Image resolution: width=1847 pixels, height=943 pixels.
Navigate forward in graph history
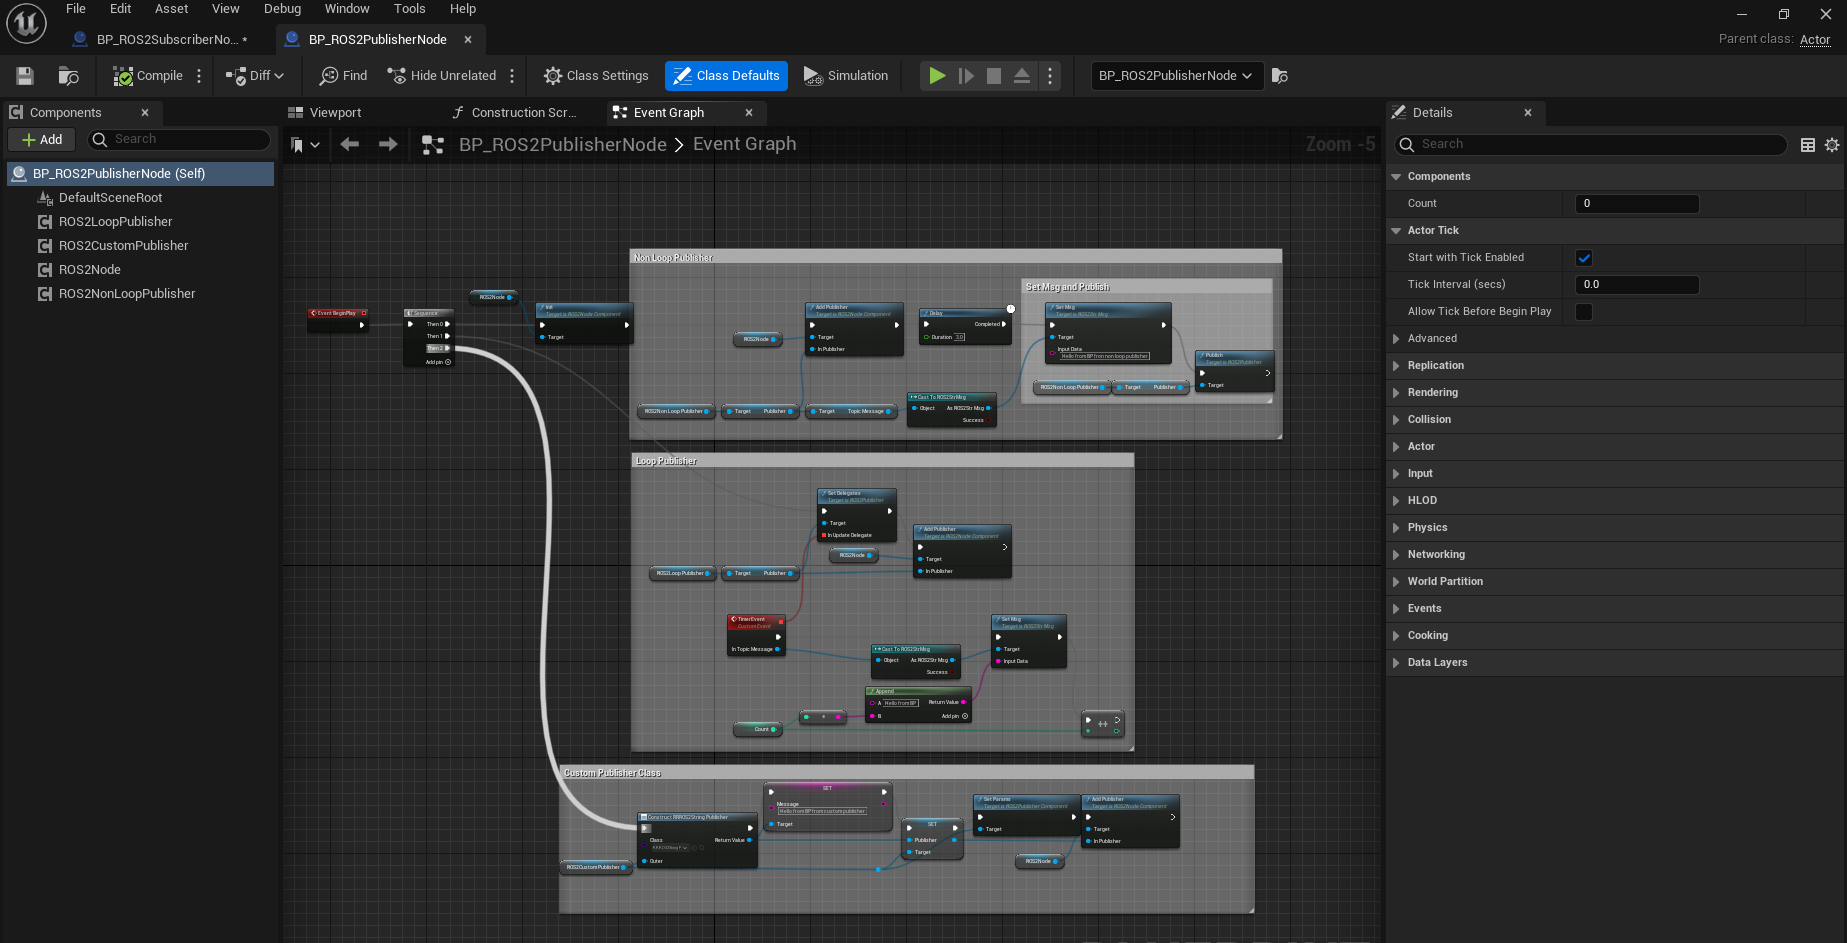(388, 145)
